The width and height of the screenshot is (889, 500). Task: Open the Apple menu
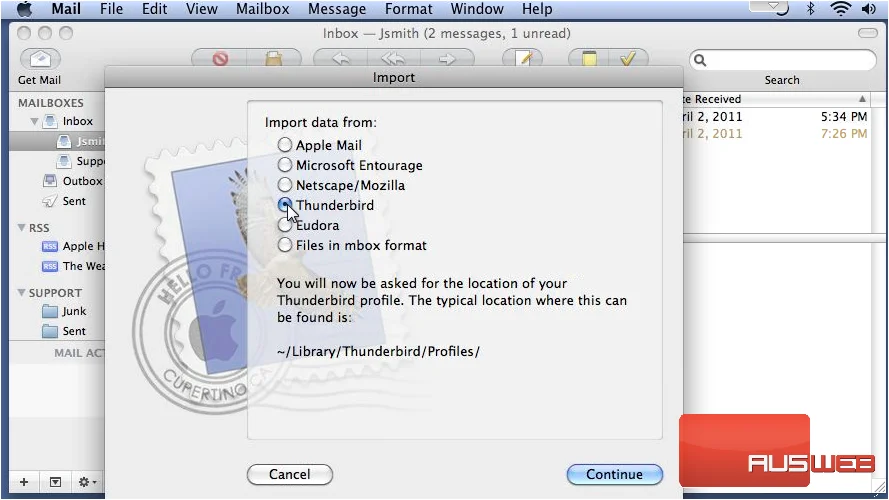pyautogui.click(x=24, y=9)
